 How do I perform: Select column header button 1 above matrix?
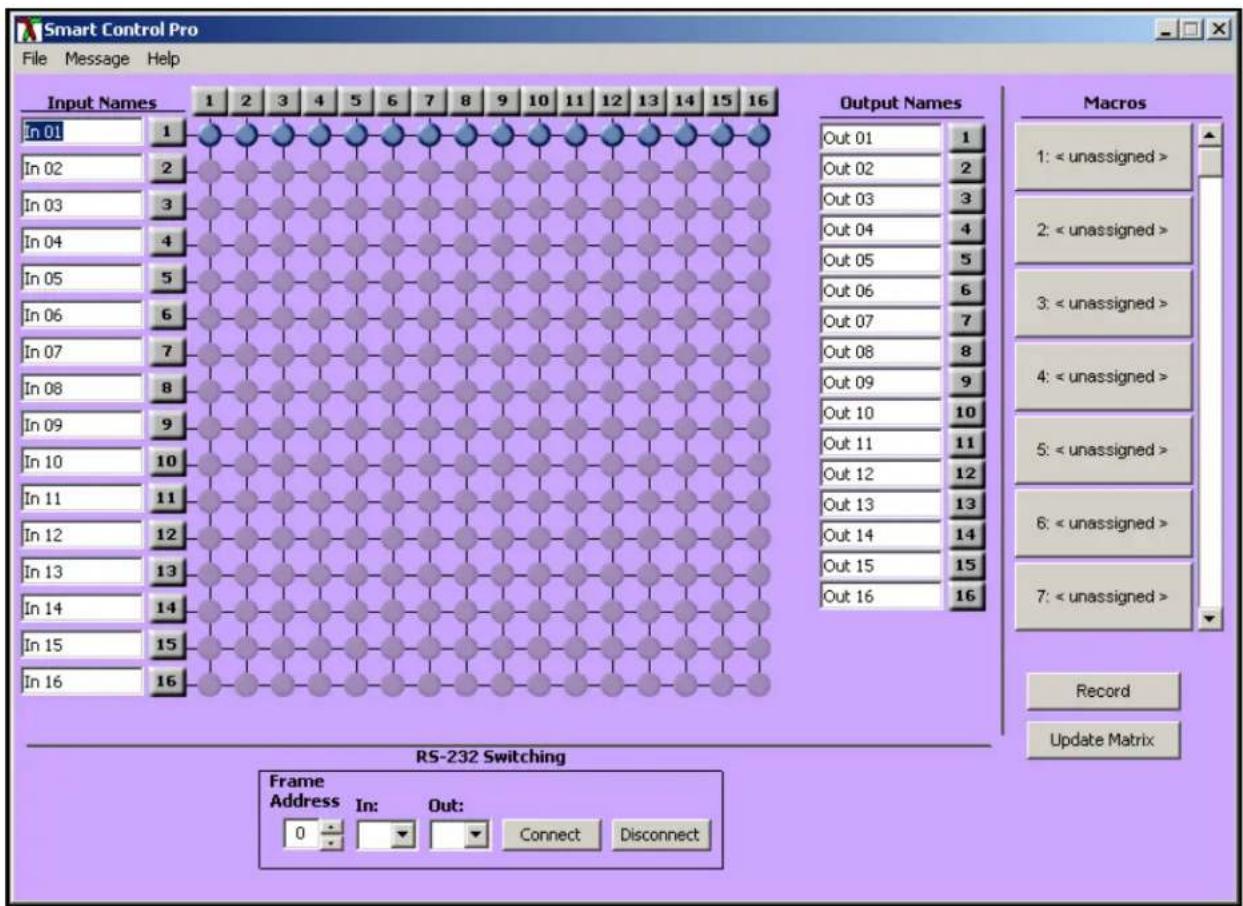pyautogui.click(x=208, y=101)
